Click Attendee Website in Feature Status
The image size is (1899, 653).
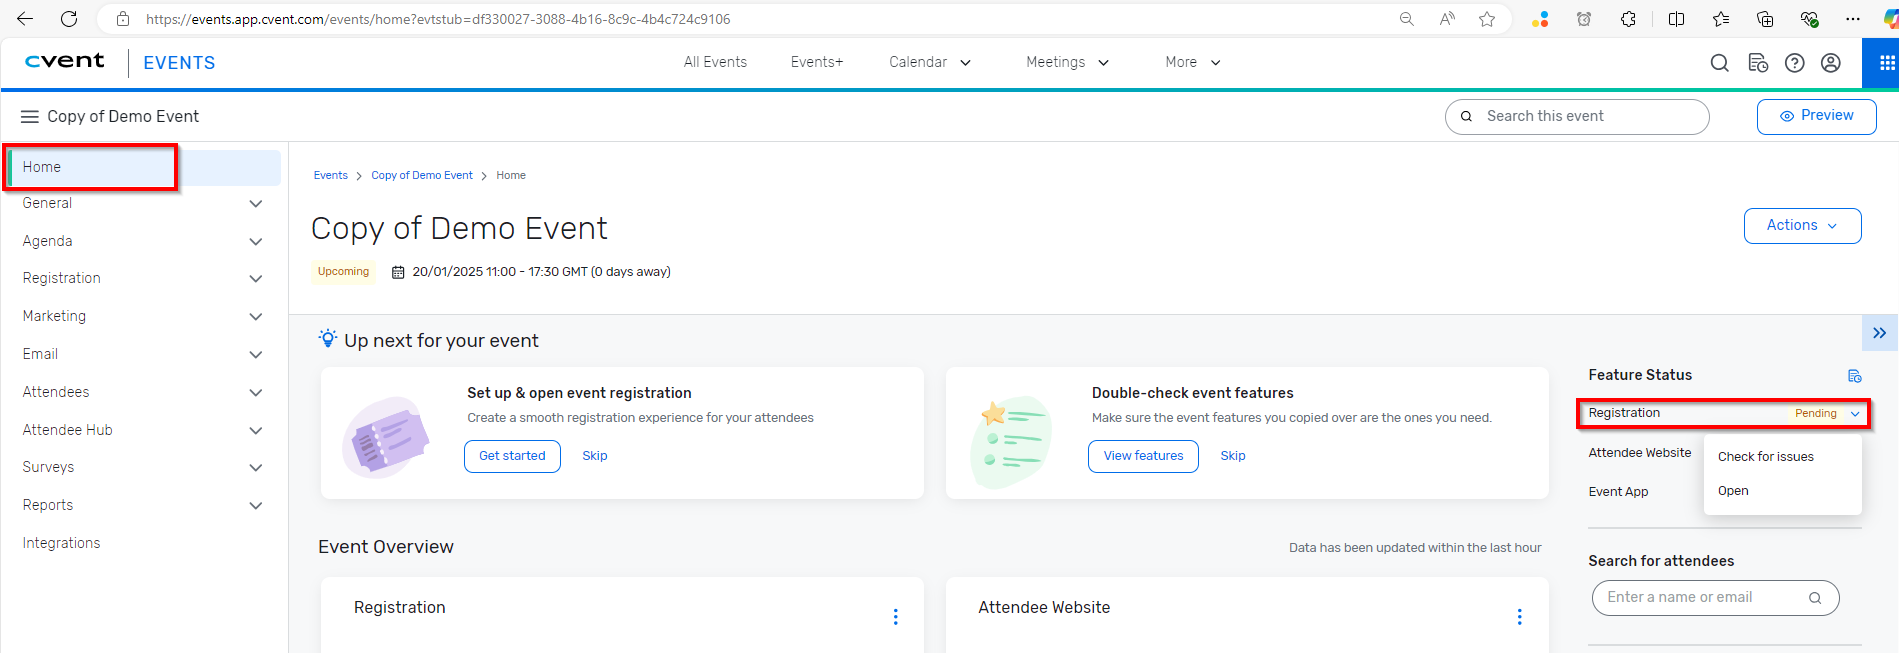(1640, 453)
